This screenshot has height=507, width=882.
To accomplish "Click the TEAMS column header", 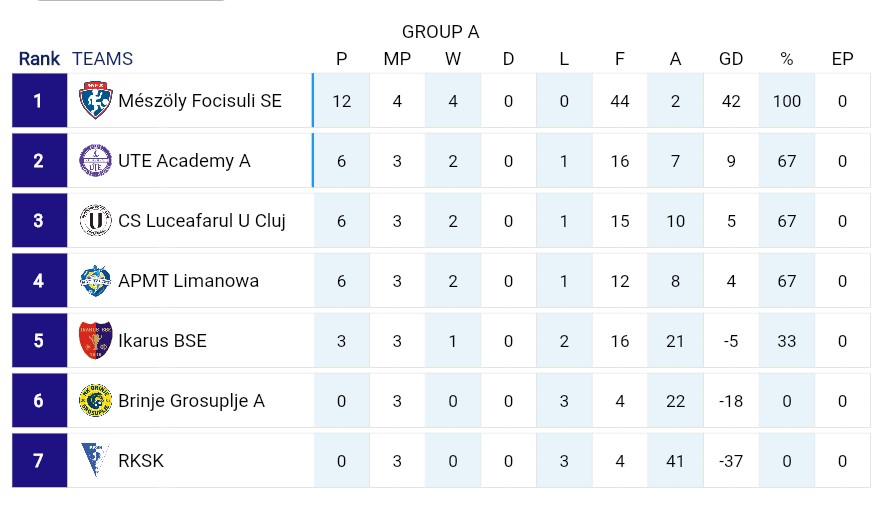I will pos(102,59).
